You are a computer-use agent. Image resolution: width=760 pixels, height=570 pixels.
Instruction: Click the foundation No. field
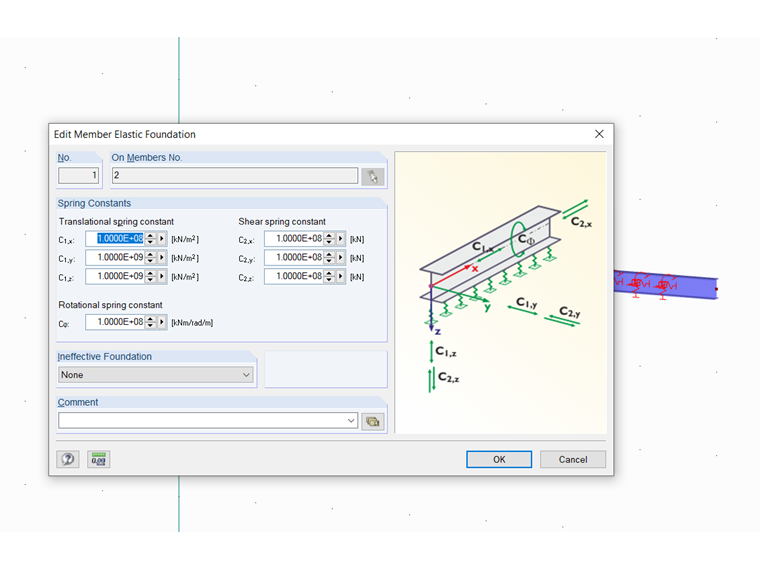pos(79,175)
